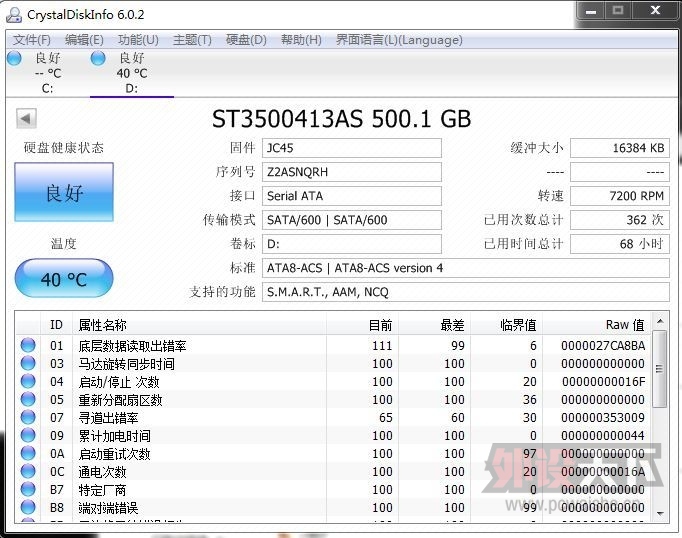This screenshot has width=682, height=538.
Task: Minimize the CrystalDiskInfo window
Action: [x=591, y=11]
